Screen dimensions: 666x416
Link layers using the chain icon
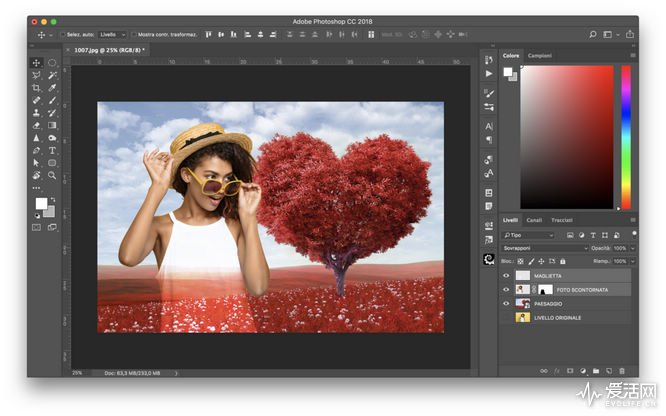(544, 371)
